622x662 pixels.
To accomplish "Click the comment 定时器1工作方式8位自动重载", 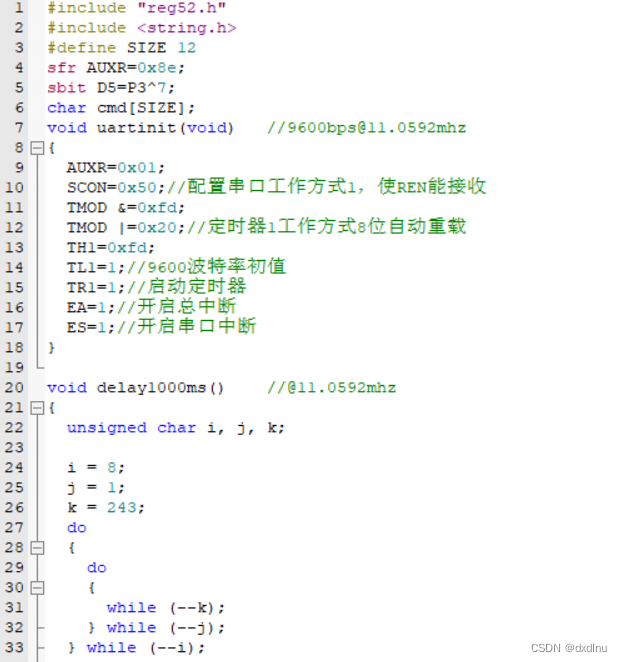I will [337, 227].
